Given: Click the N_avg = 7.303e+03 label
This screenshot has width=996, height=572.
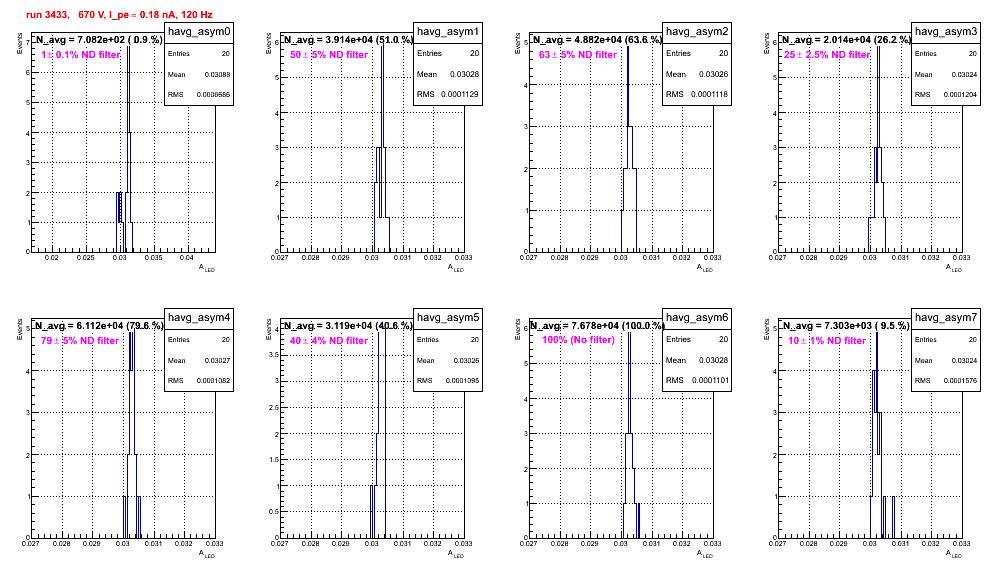Looking at the screenshot, I should (x=845, y=325).
